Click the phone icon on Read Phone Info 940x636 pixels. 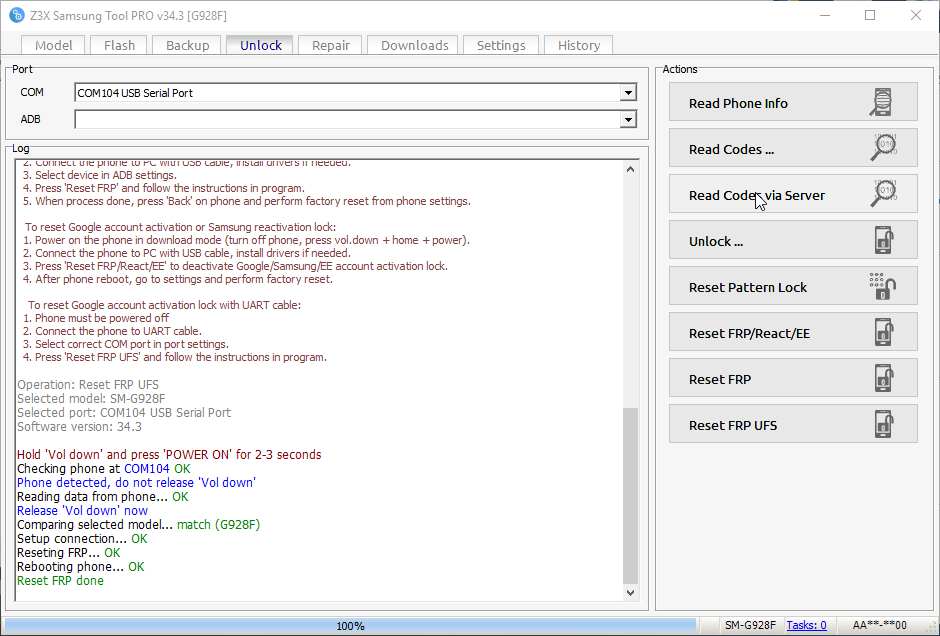tap(881, 102)
